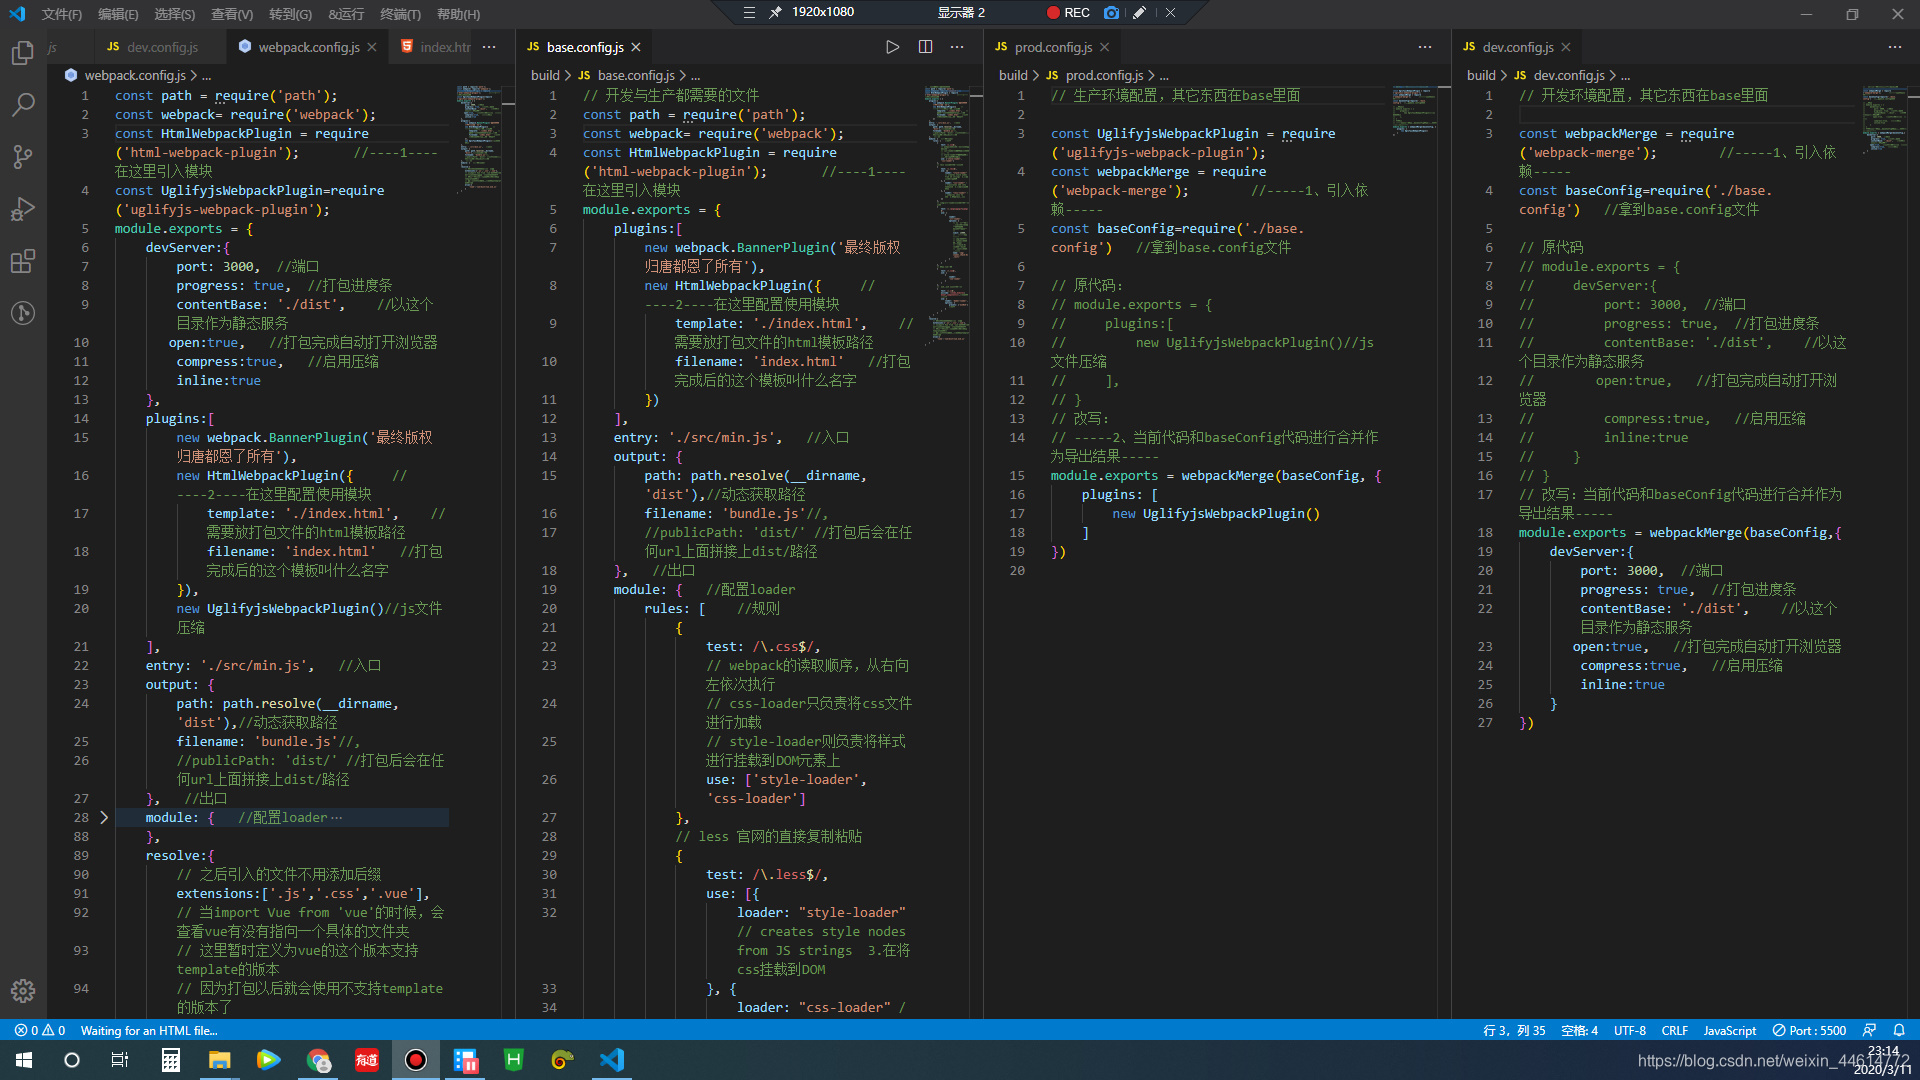Open the Extensions view
The height and width of the screenshot is (1080, 1920).
(x=23, y=261)
